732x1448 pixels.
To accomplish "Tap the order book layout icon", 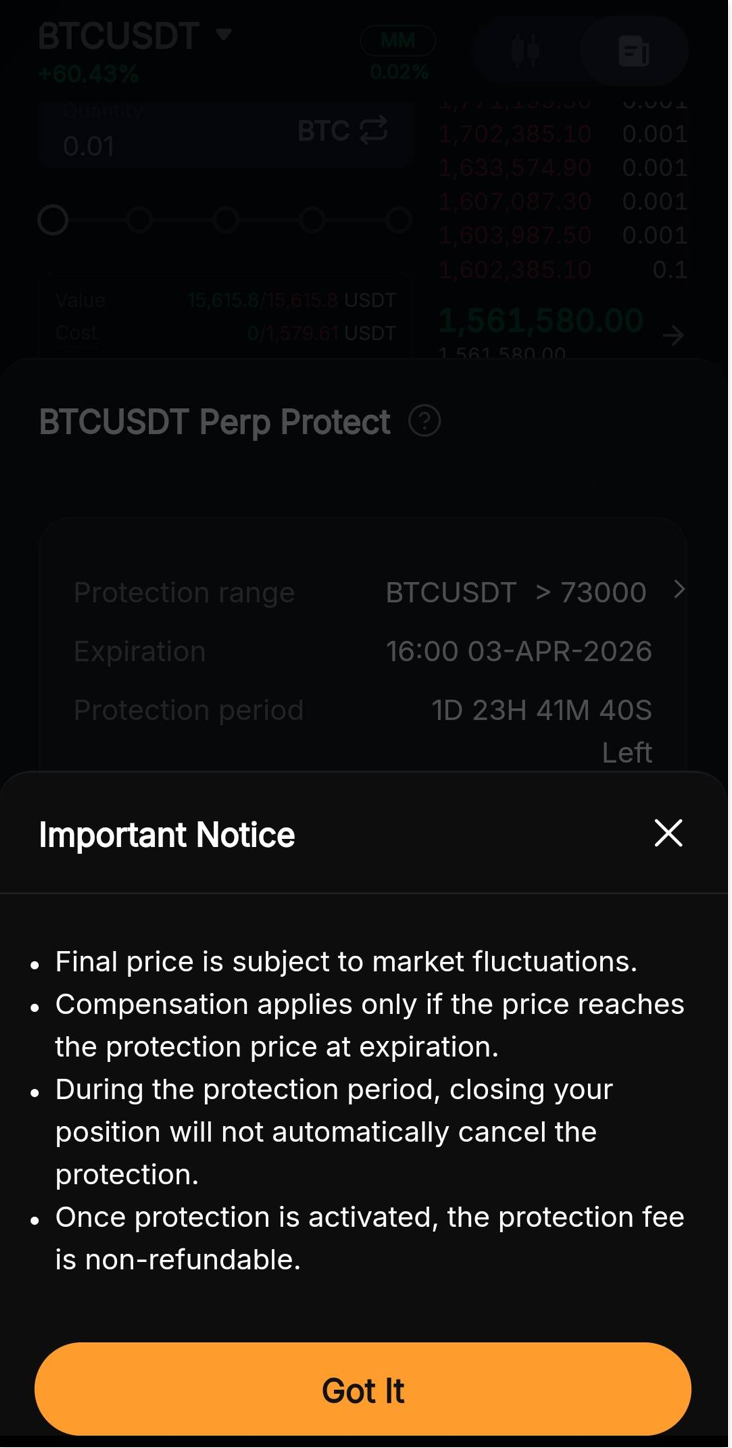I will (x=634, y=50).
